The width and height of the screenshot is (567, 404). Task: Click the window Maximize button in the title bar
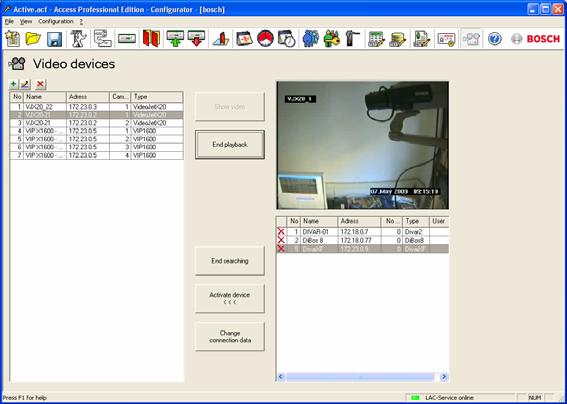(x=545, y=9)
